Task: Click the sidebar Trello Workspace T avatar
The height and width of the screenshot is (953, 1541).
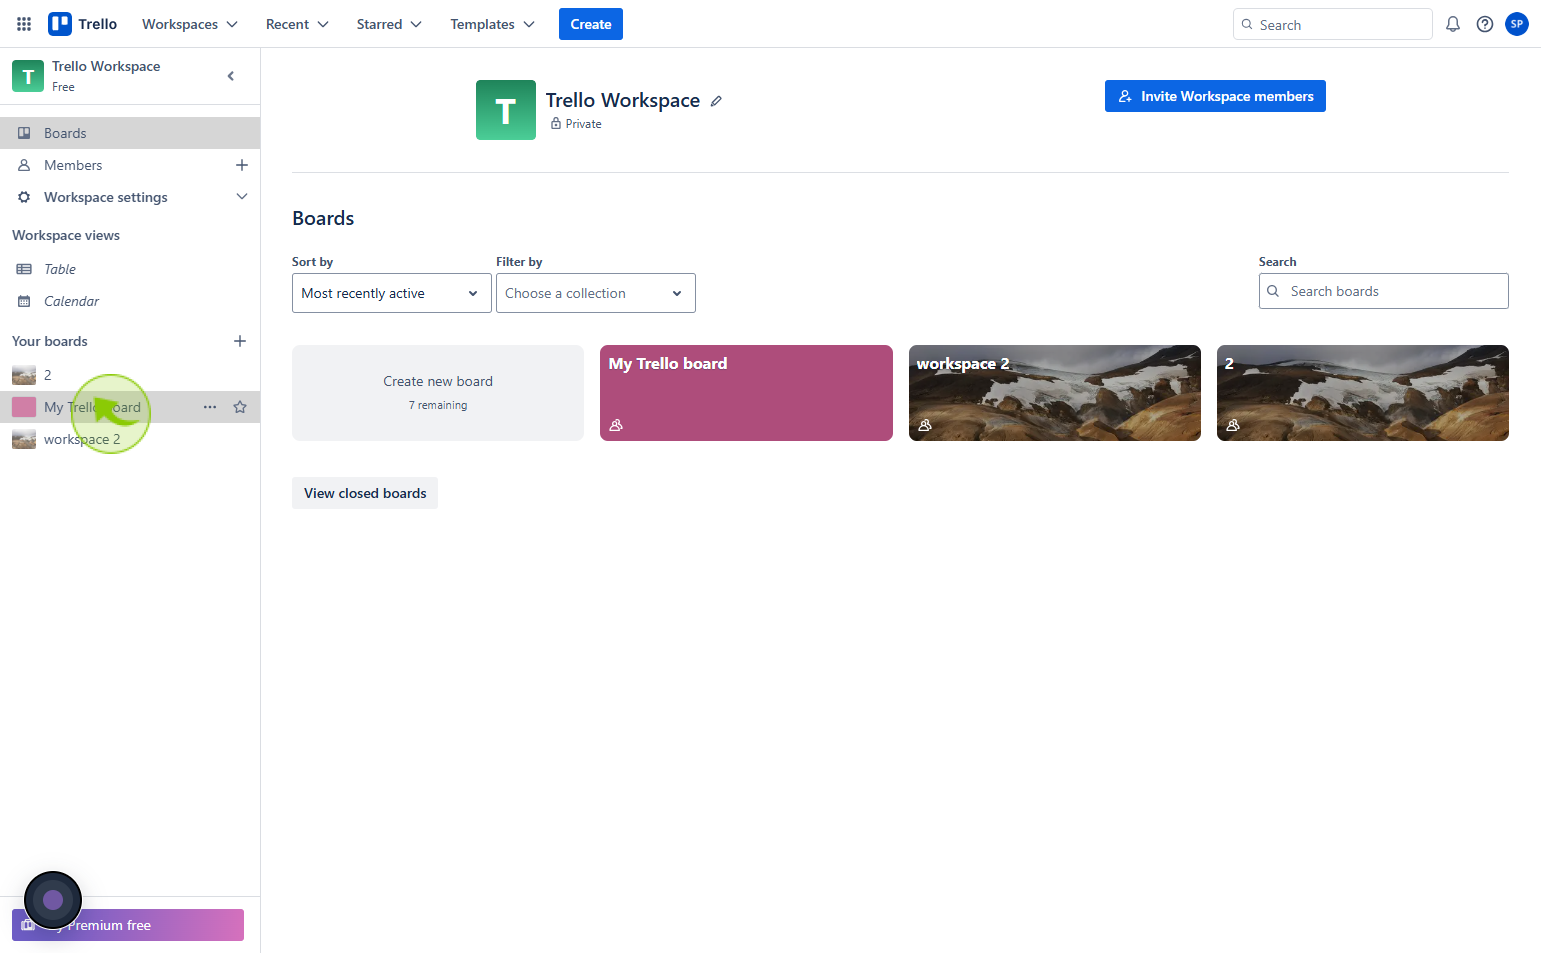Action: pos(28,76)
